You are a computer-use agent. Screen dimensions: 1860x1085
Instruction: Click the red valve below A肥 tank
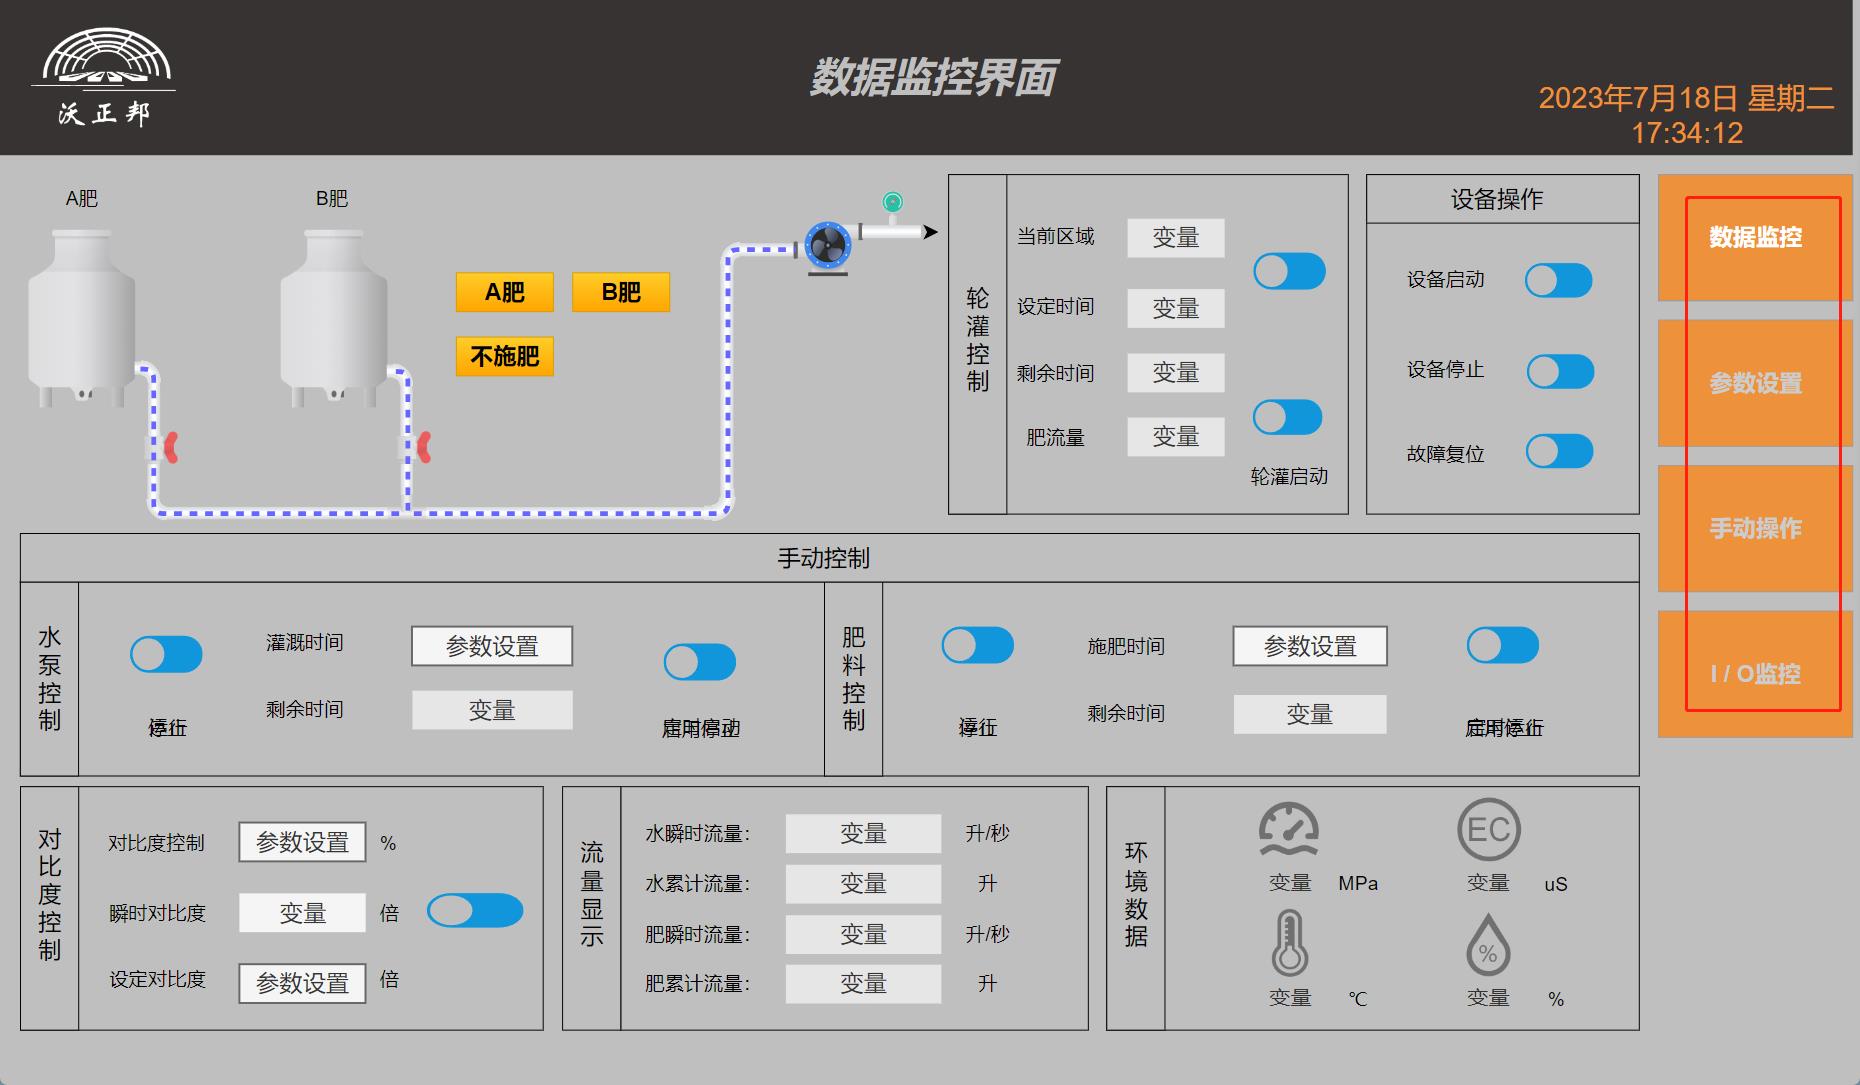pos(171,447)
